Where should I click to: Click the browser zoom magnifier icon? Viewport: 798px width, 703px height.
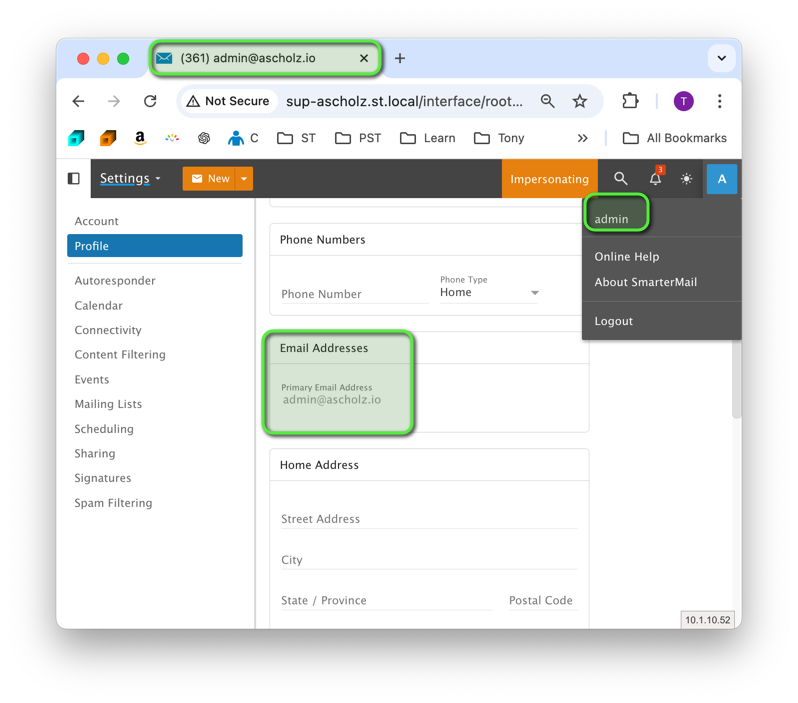pyautogui.click(x=548, y=101)
